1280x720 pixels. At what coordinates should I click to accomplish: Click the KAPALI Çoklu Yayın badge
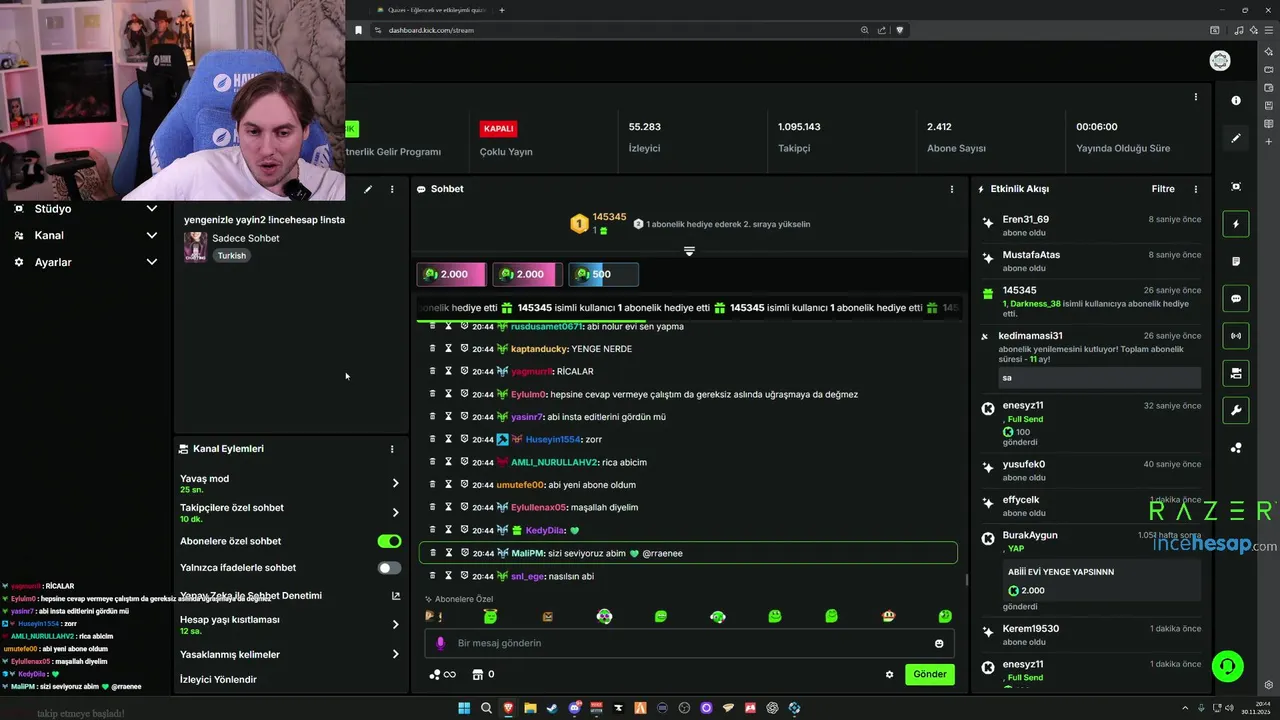point(498,129)
